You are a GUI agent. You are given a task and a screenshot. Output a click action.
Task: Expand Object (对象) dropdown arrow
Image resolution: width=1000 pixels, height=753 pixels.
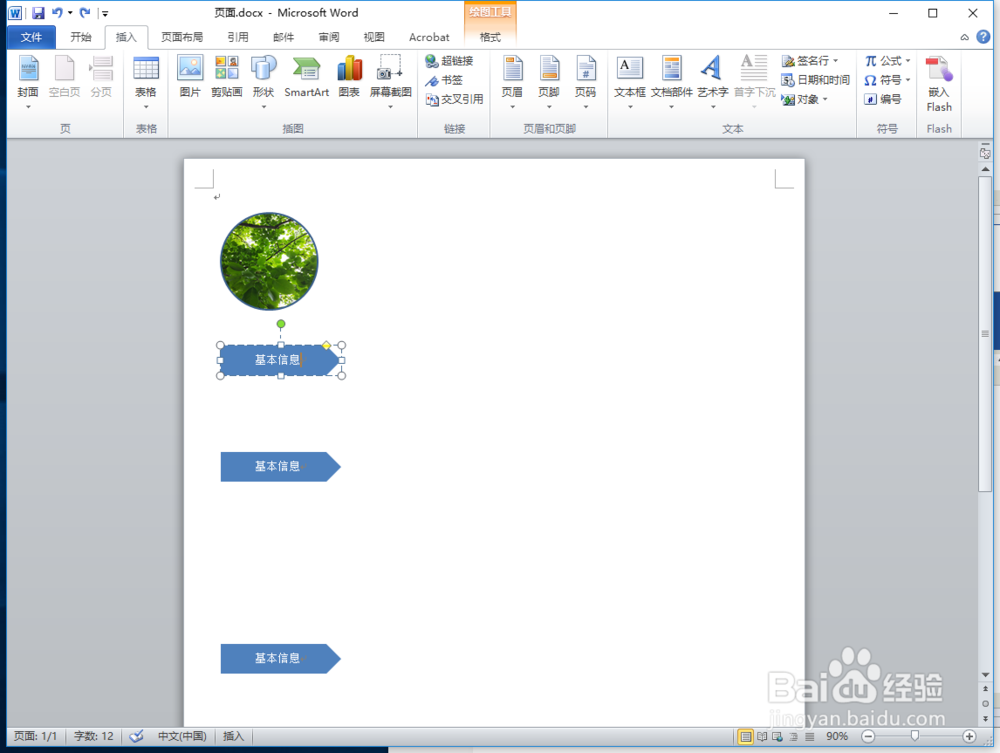[825, 99]
